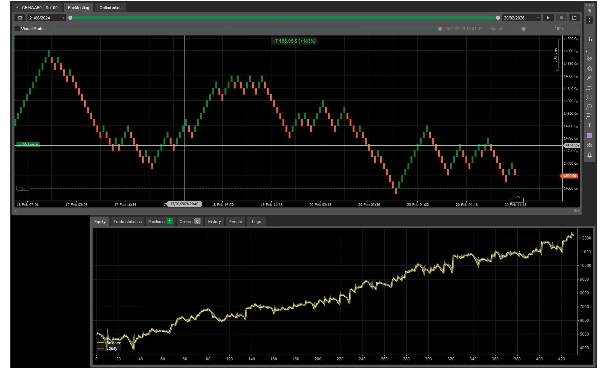Click the chart's horizontal scrollbar
This screenshot has width=600, height=368.
pos(297,211)
